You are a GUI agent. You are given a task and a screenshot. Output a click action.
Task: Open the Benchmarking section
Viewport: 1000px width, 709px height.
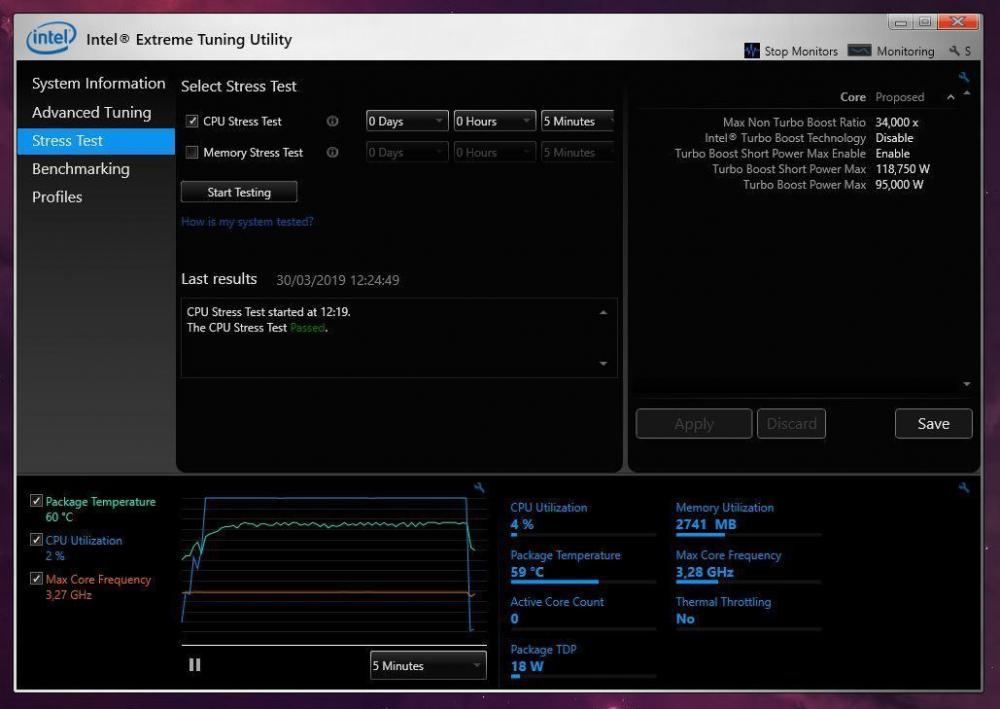80,169
